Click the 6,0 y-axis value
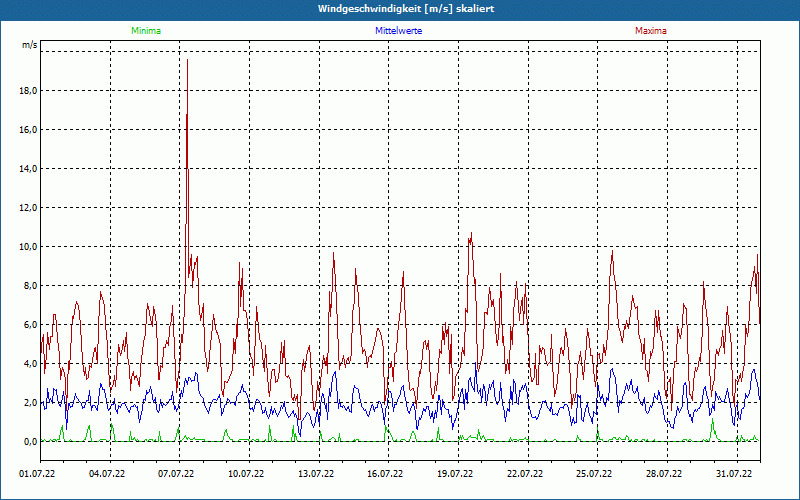The height and width of the screenshot is (500, 800). click(31, 324)
